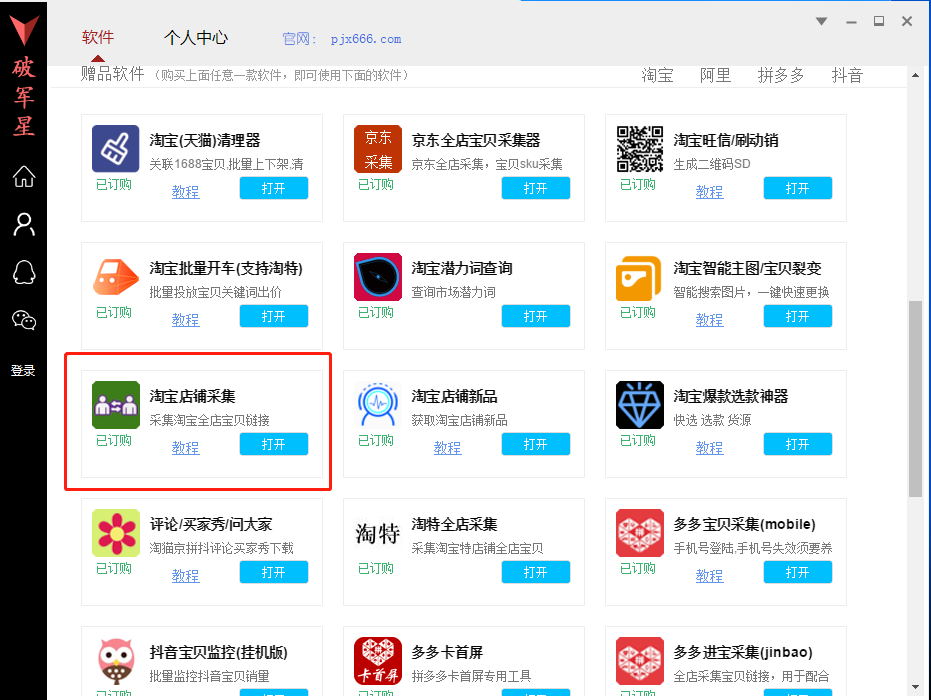Click the 多多卡首屏 icon

[378, 660]
